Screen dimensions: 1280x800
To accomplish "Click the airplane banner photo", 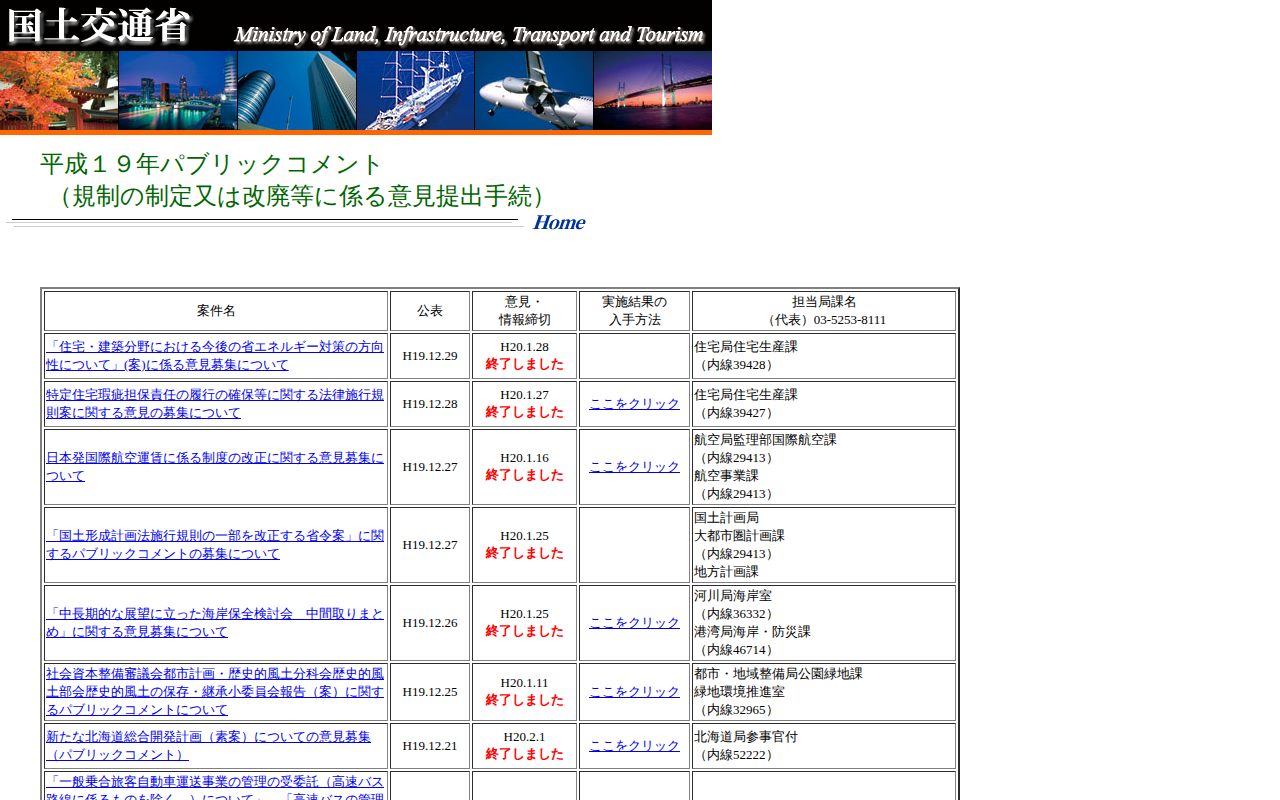I will click(x=533, y=93).
